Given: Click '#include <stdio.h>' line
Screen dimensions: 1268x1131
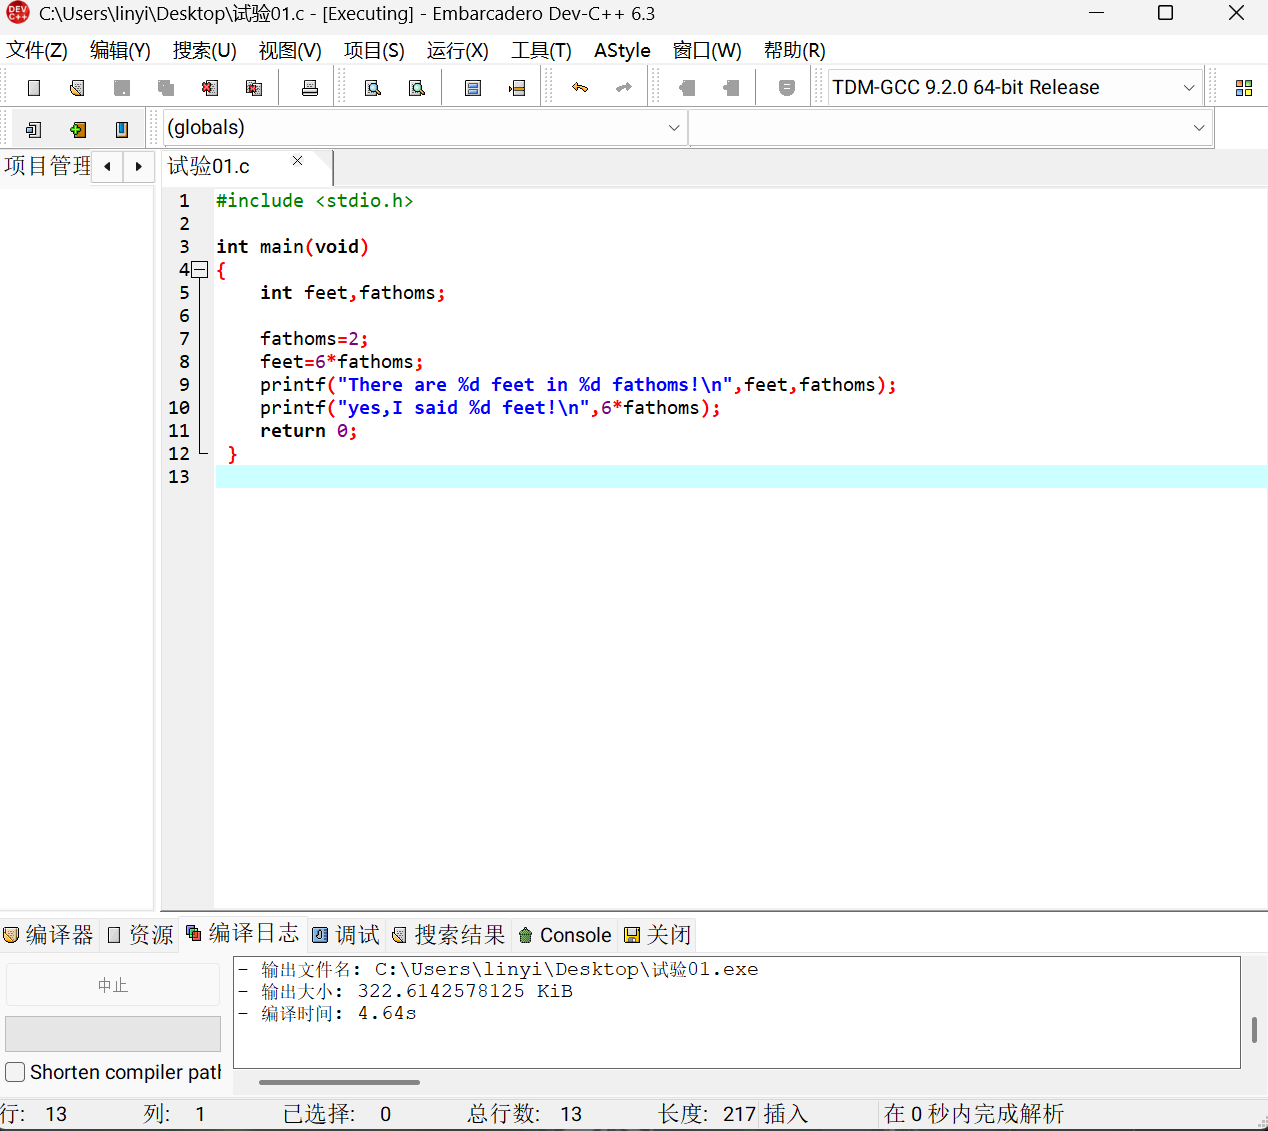Looking at the screenshot, I should point(314,201).
